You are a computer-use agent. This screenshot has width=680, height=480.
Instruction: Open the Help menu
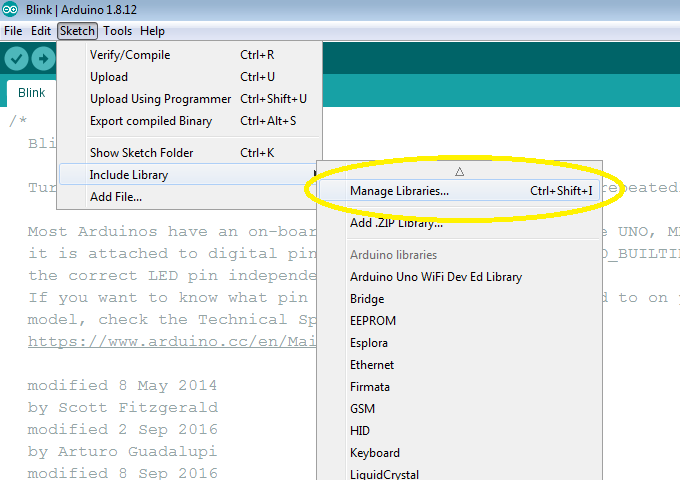[x=152, y=31]
